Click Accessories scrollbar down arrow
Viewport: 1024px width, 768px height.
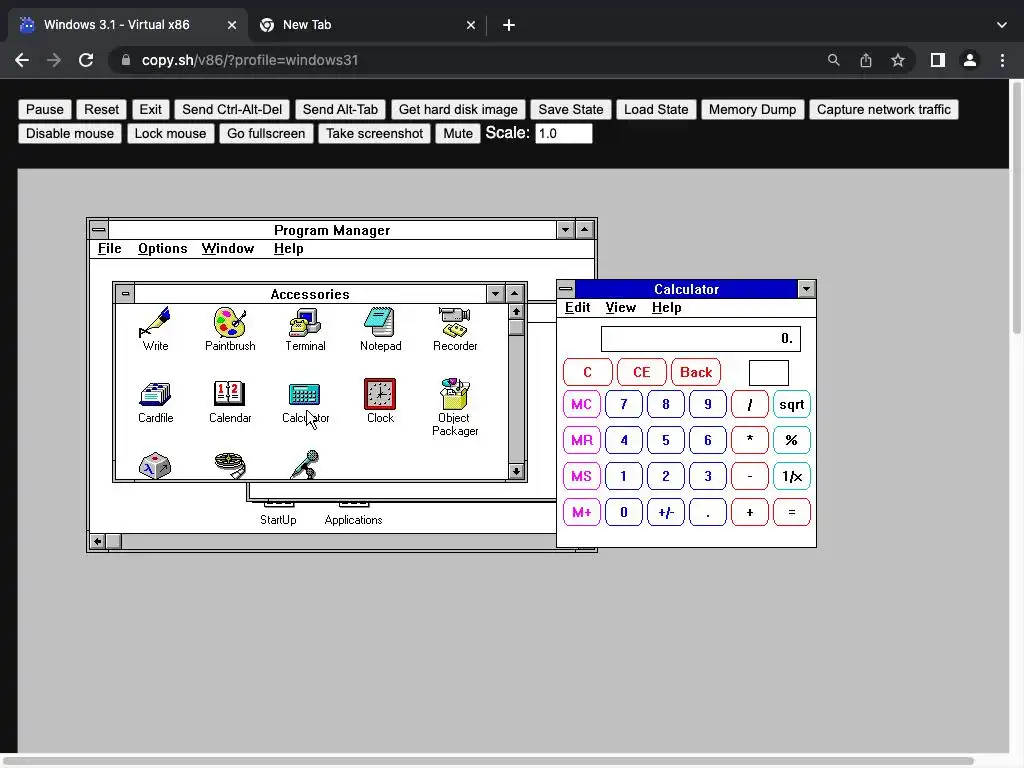coord(516,471)
